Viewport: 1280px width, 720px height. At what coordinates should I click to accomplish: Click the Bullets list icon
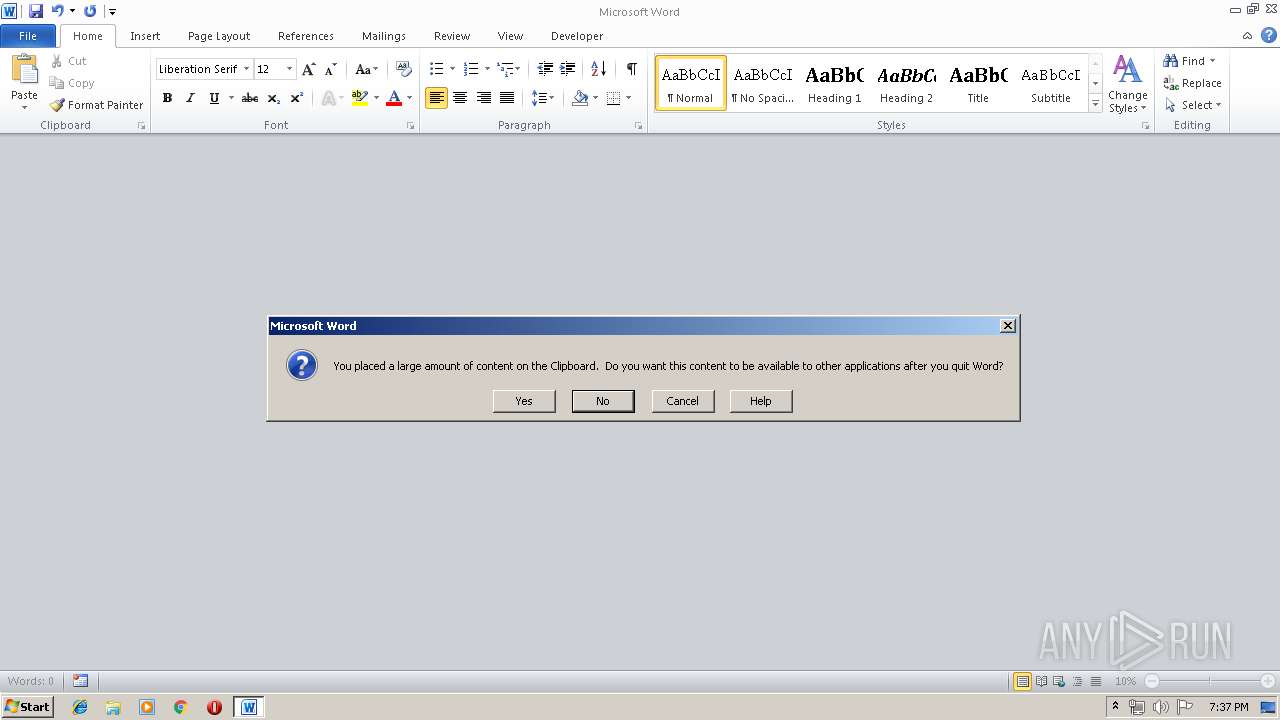436,69
